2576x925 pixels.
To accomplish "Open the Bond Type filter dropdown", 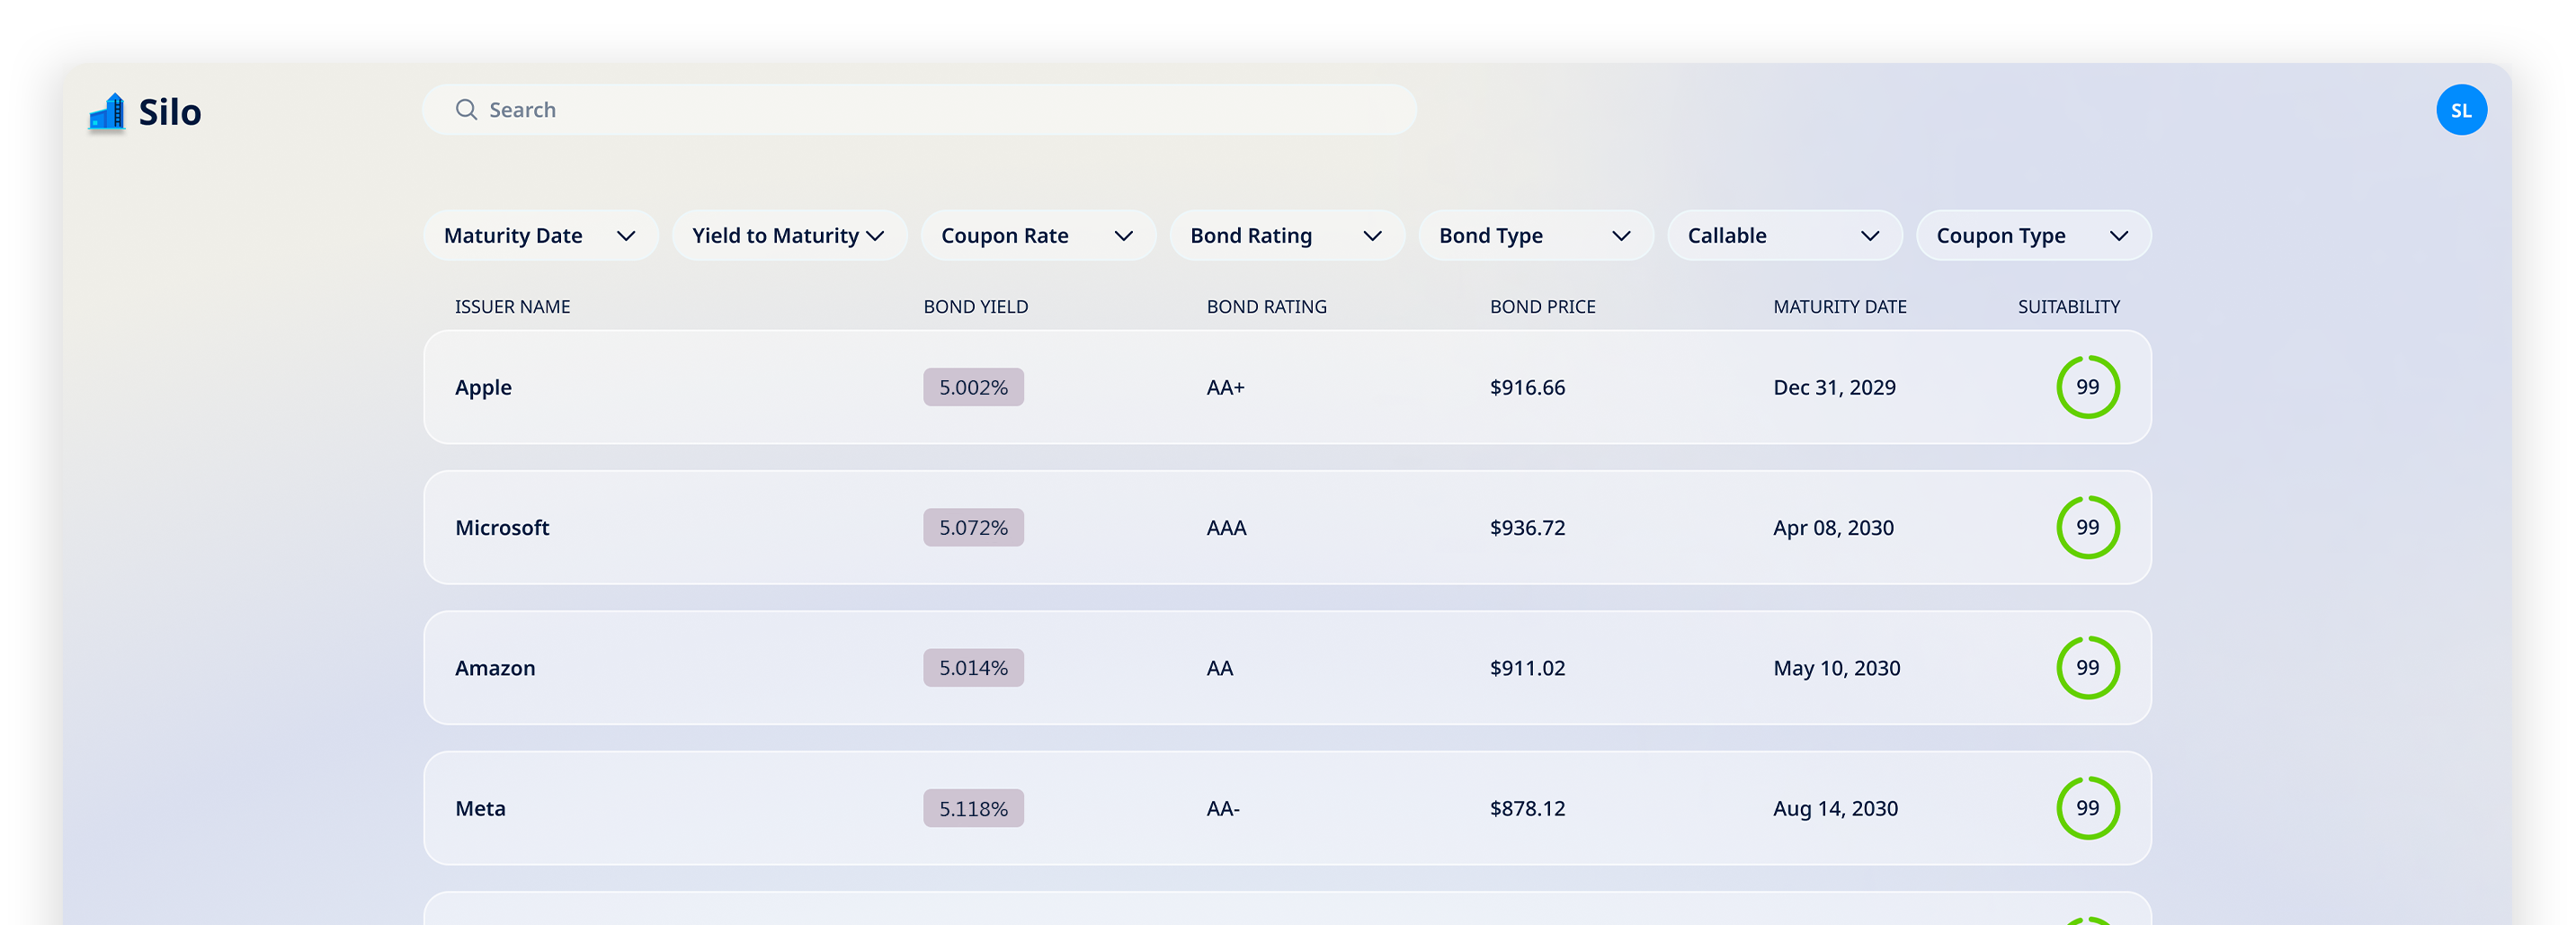I will 1536,236.
